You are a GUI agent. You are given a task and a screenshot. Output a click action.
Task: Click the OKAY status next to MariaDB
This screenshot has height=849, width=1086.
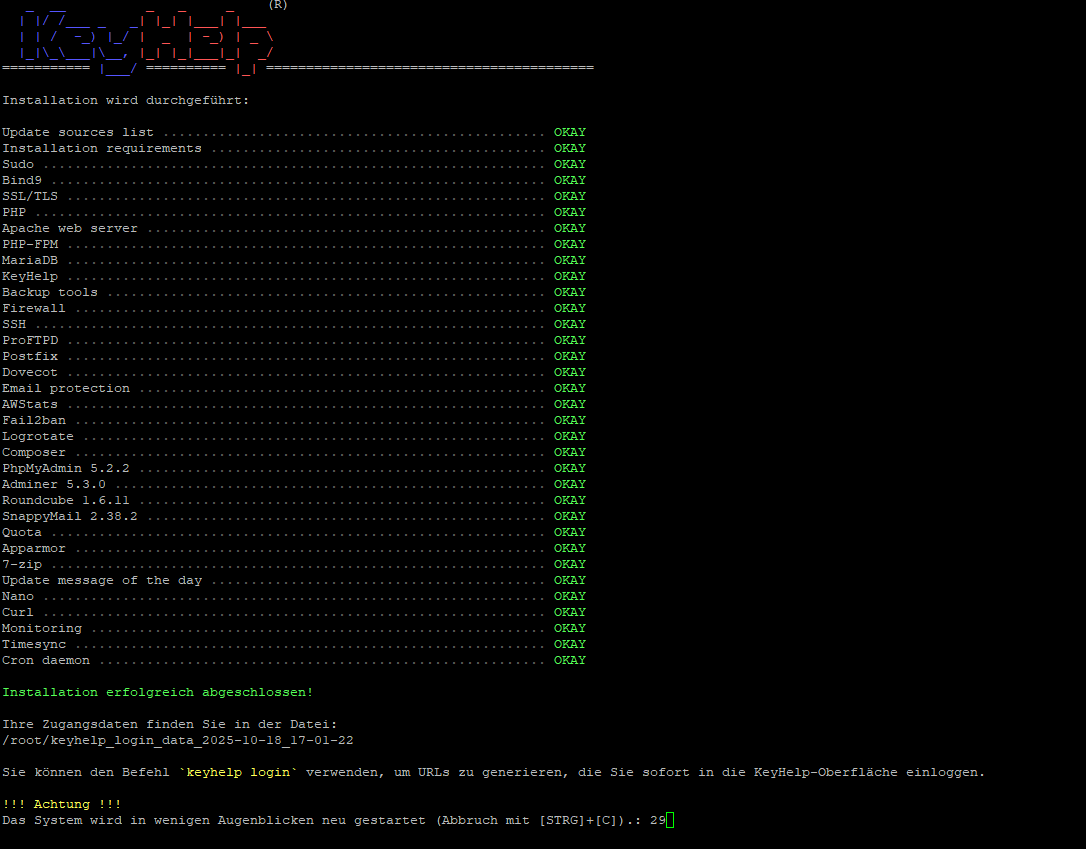(570, 261)
